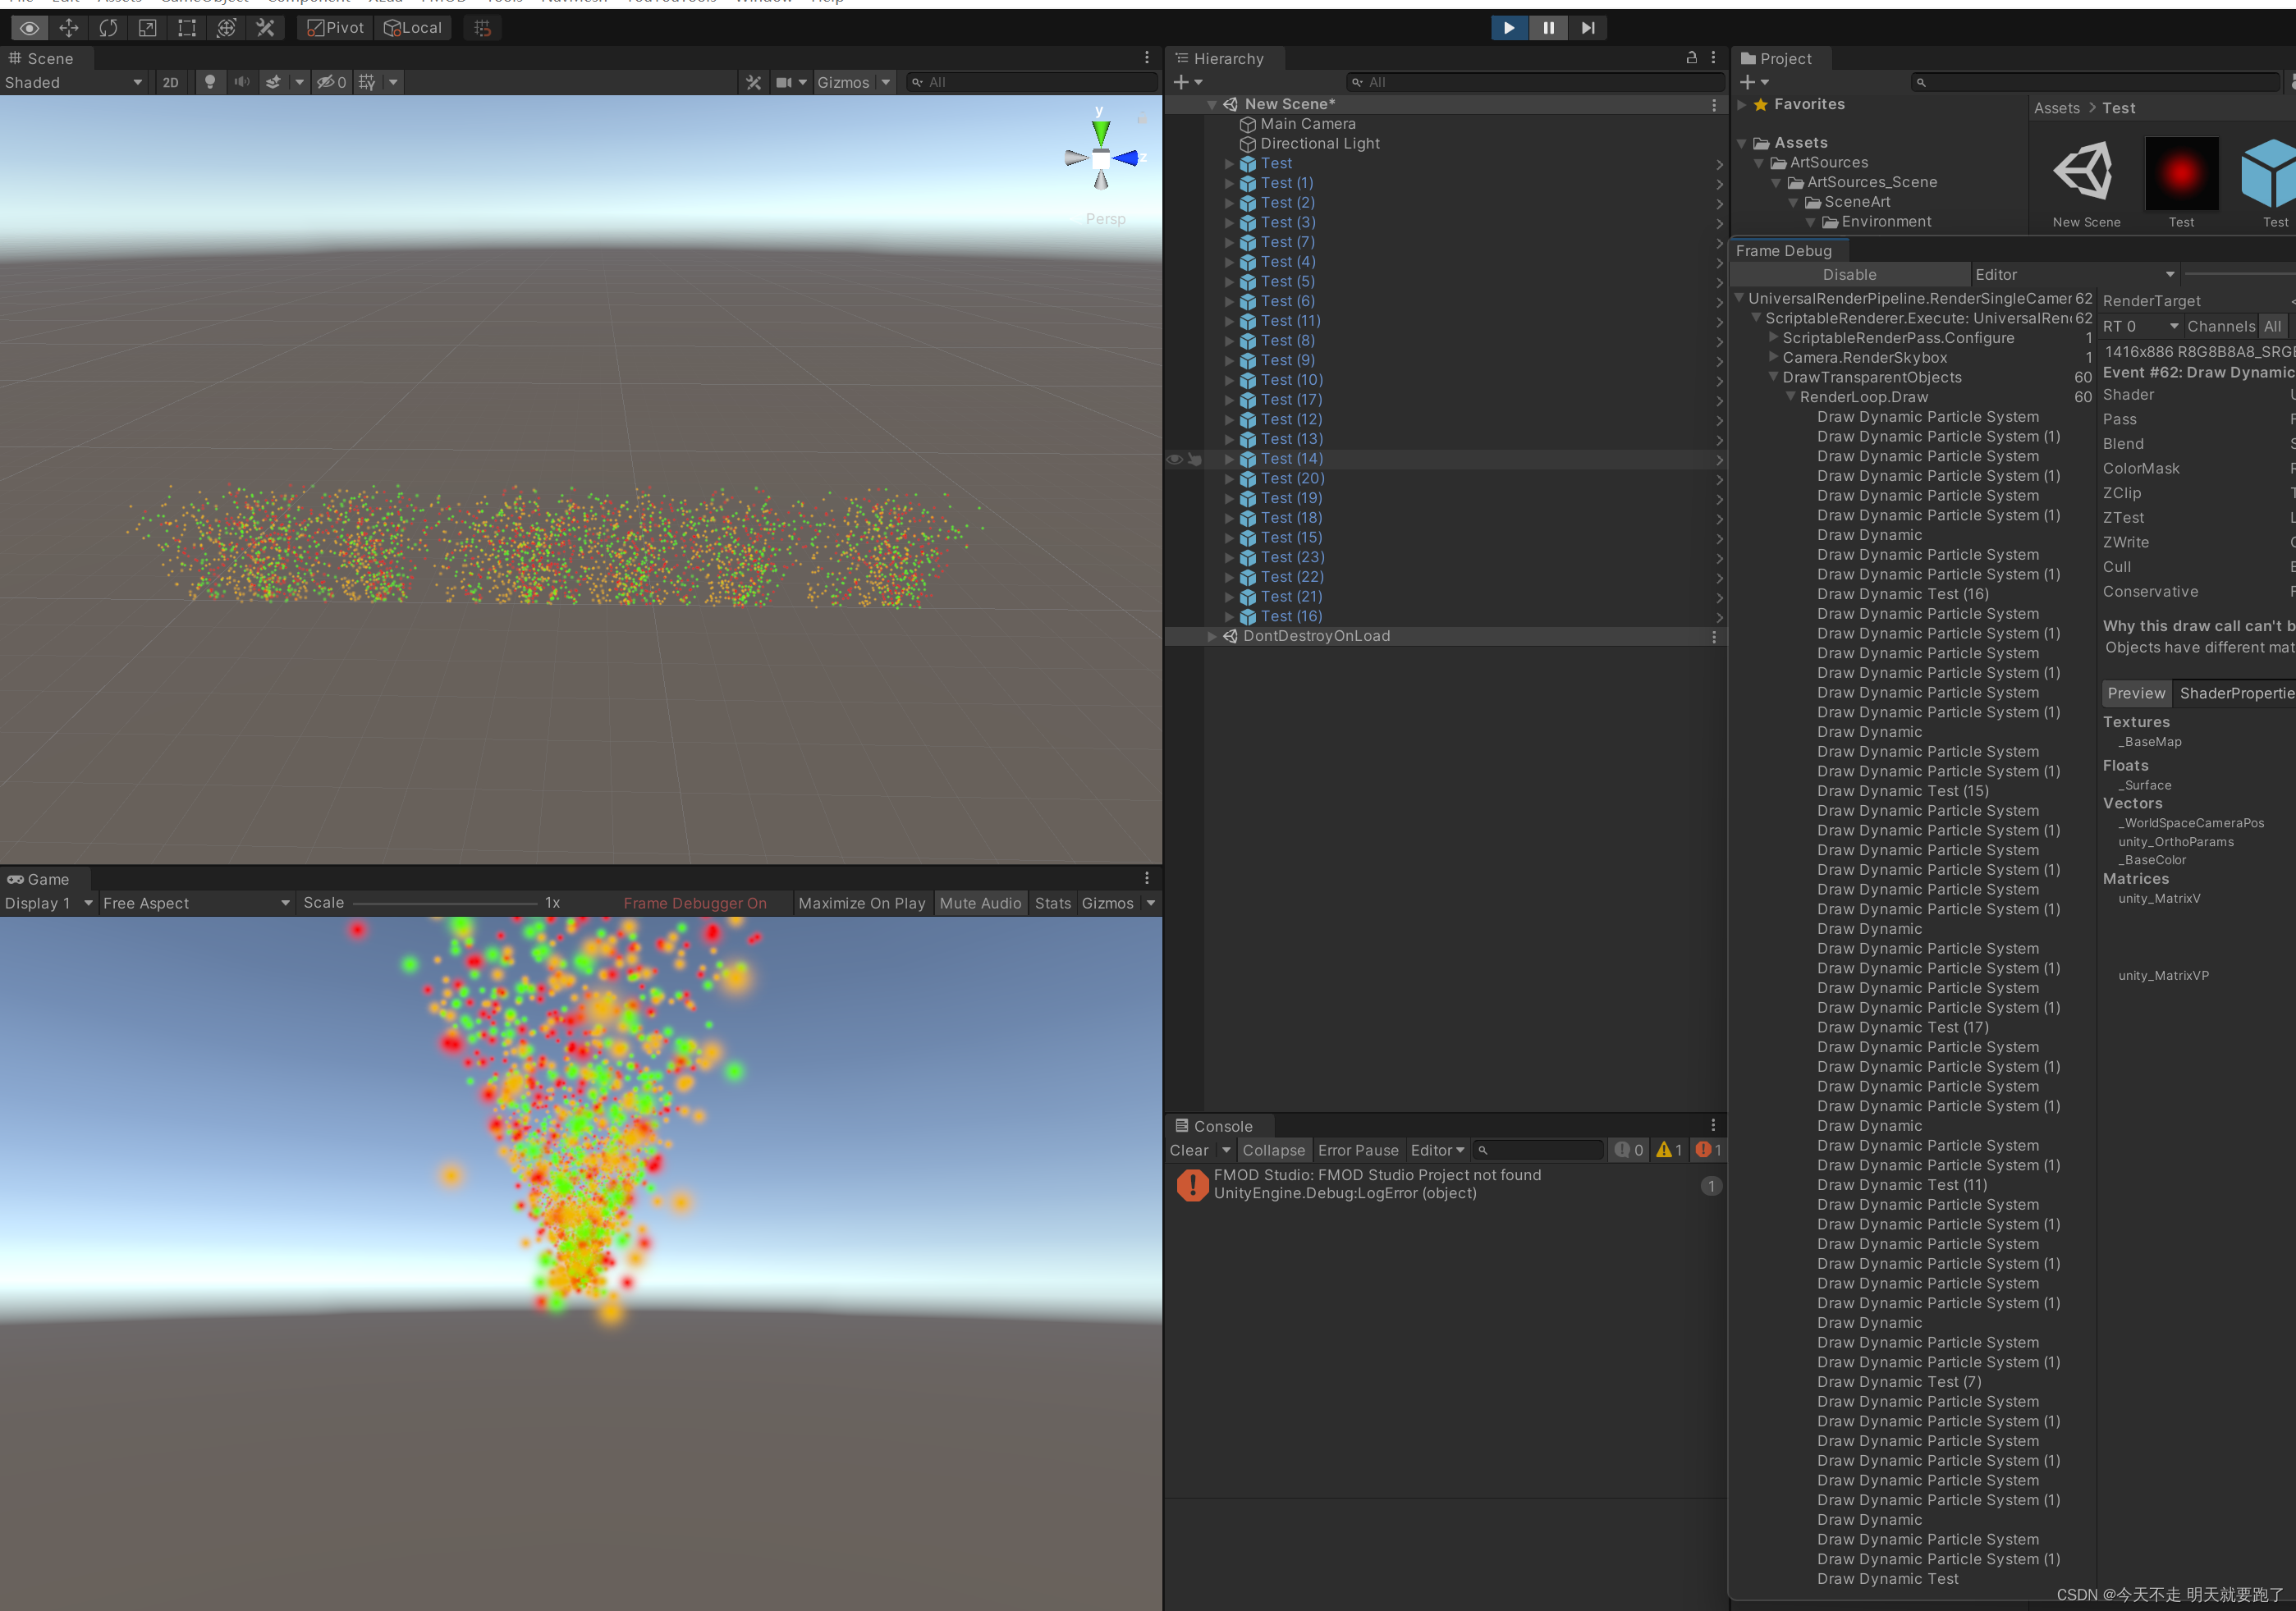Screen dimensions: 2296x1611
Task: Click the Step frame button
Action: [x=1587, y=28]
